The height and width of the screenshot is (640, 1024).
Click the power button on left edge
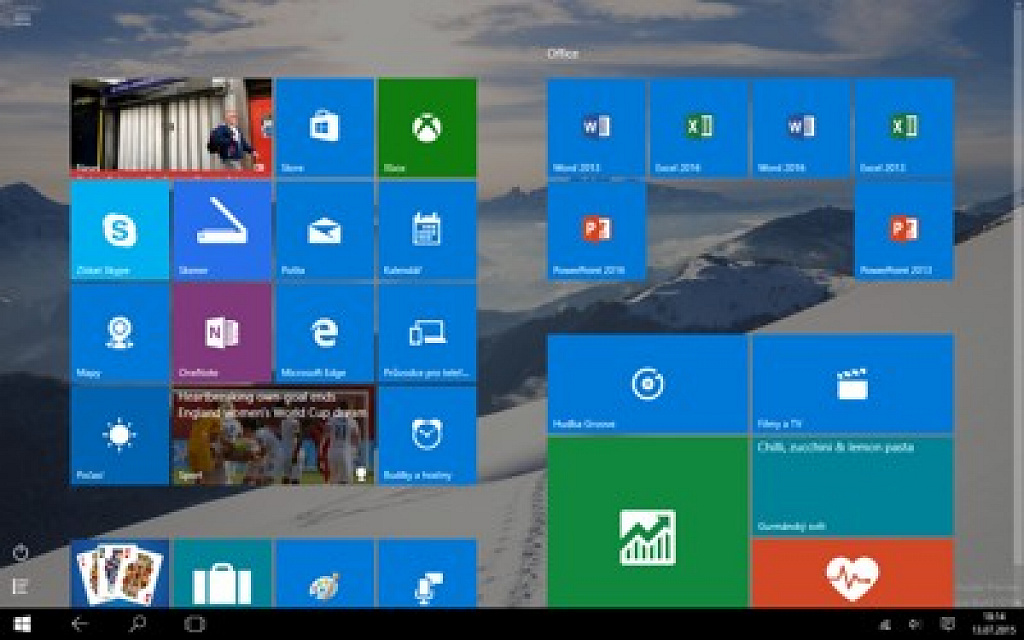tap(20, 553)
